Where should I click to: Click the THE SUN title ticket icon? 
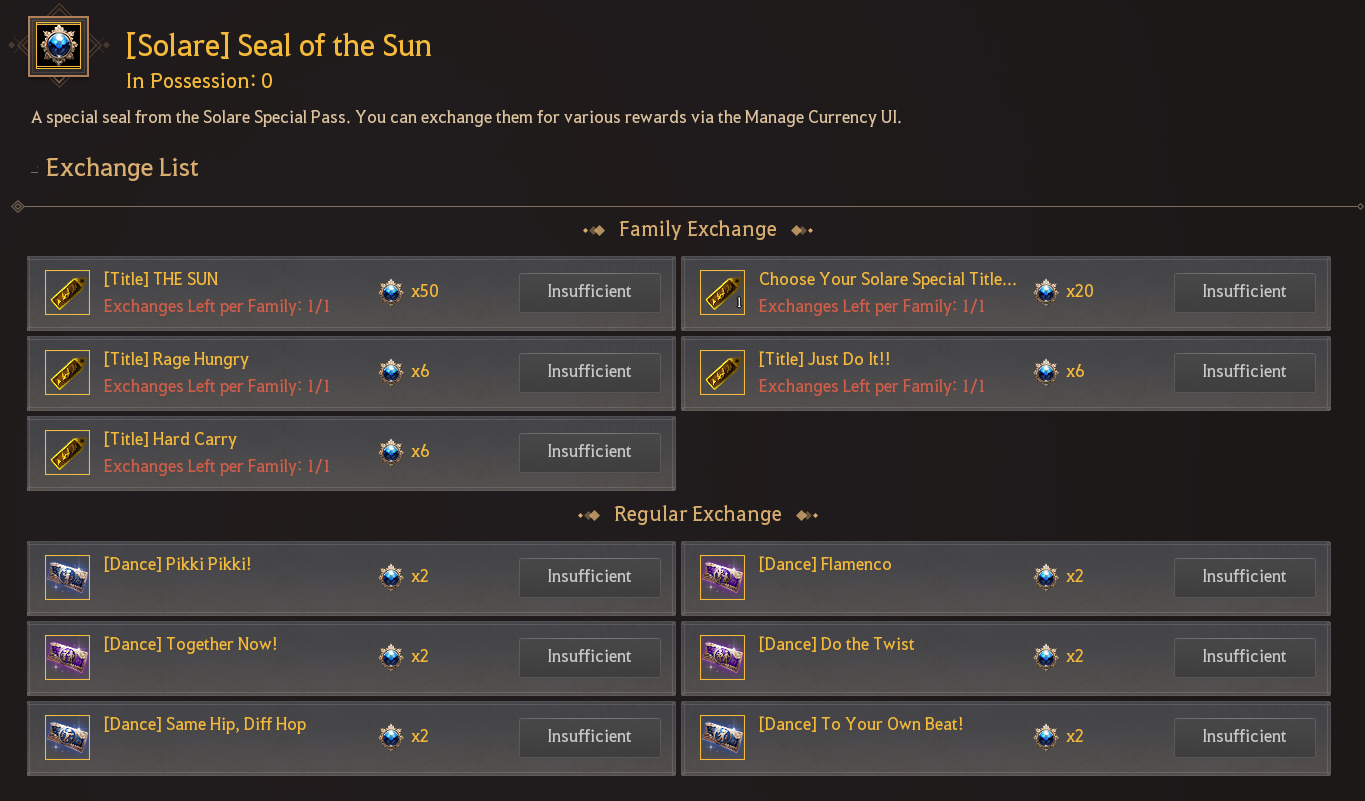click(67, 292)
